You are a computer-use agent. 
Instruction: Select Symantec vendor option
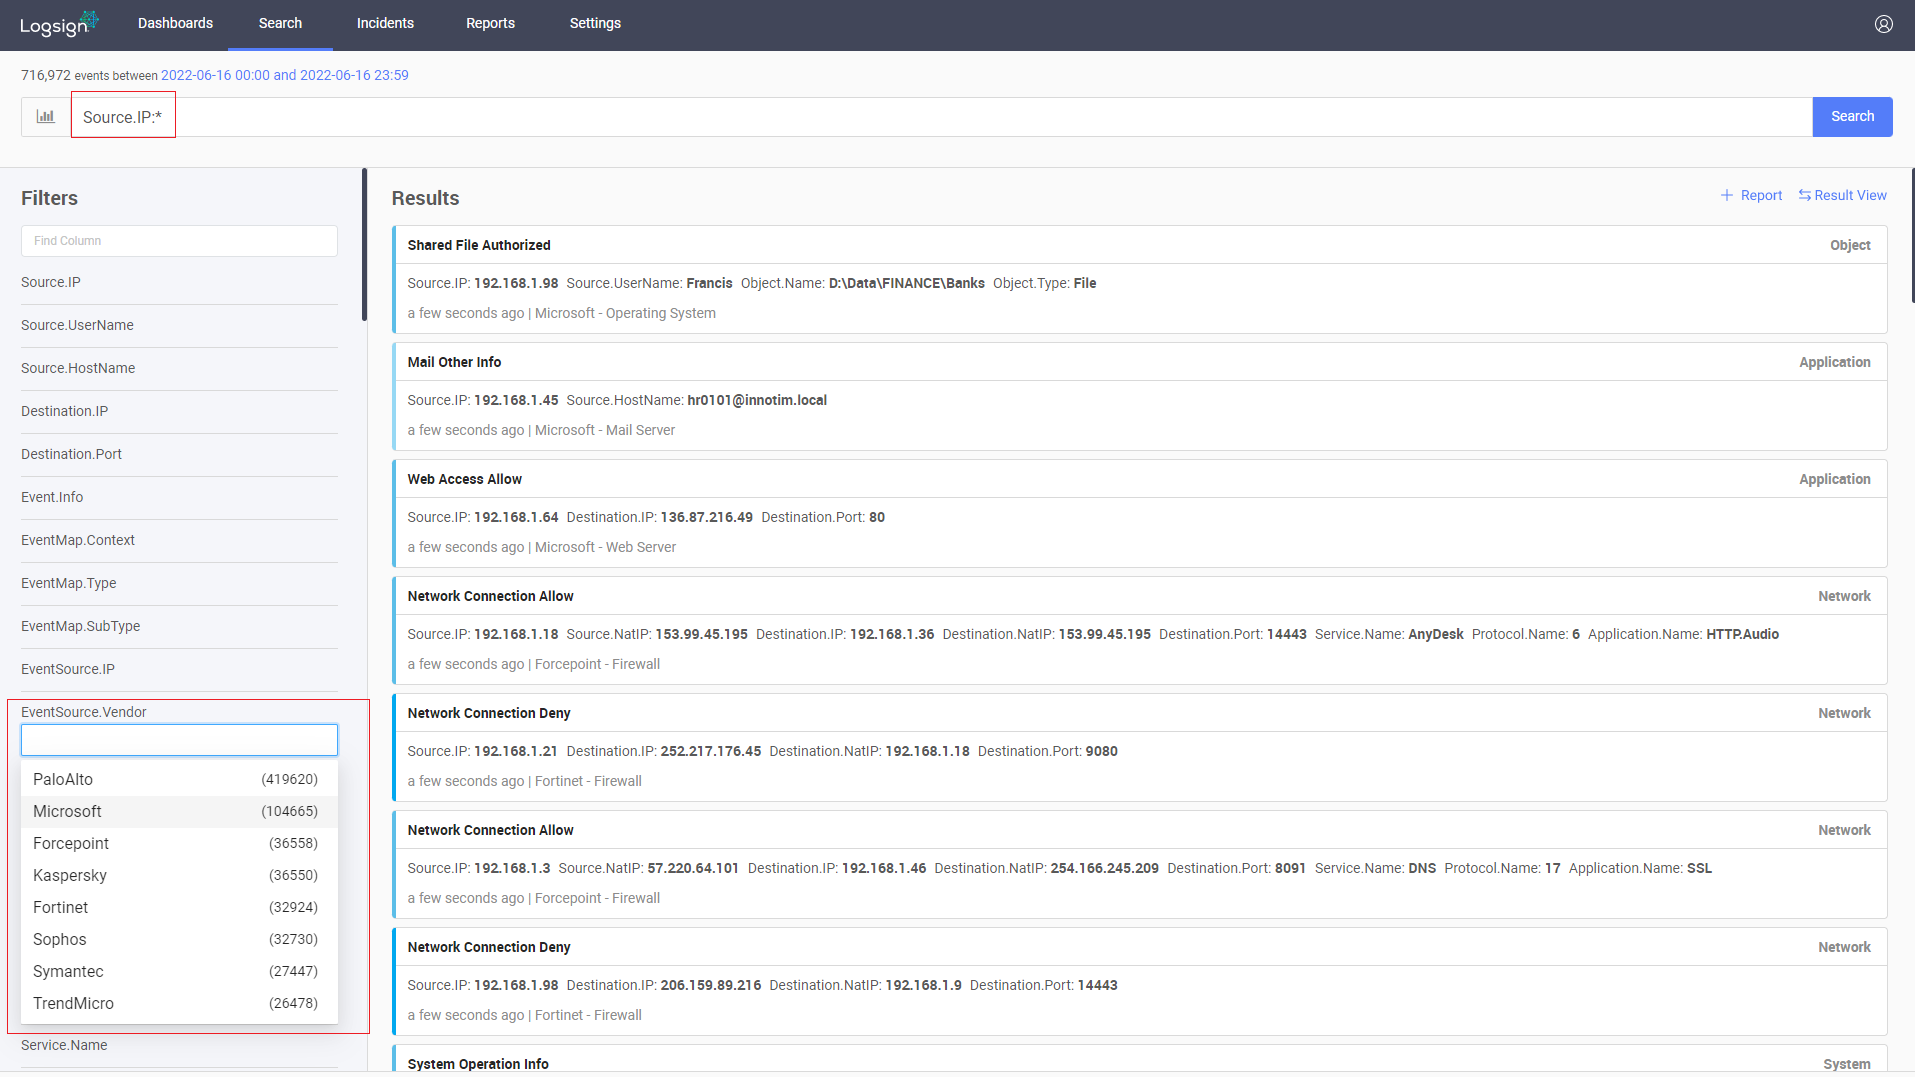point(179,972)
